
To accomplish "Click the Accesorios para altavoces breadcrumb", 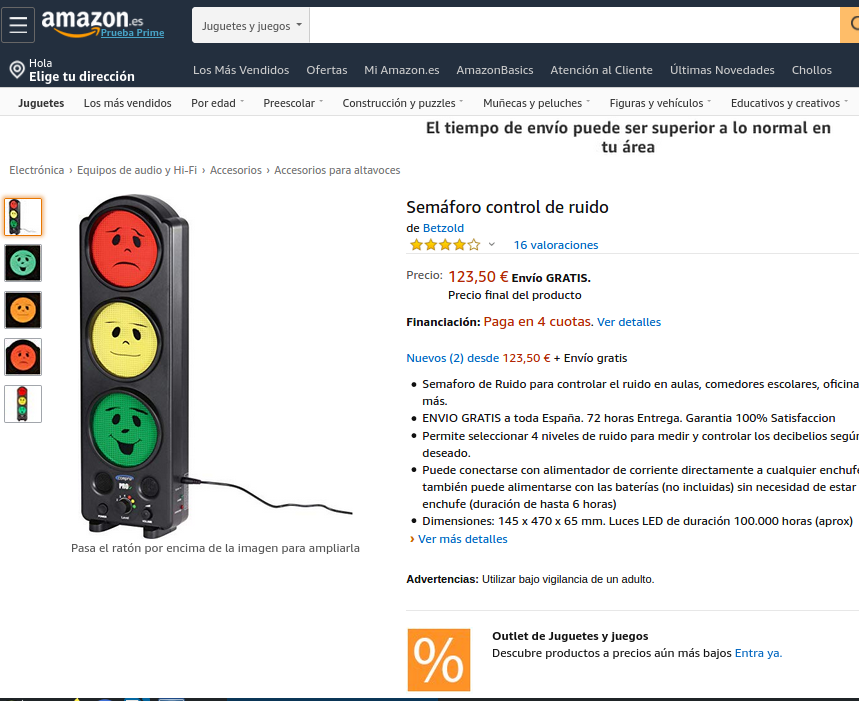I will click(337, 170).
